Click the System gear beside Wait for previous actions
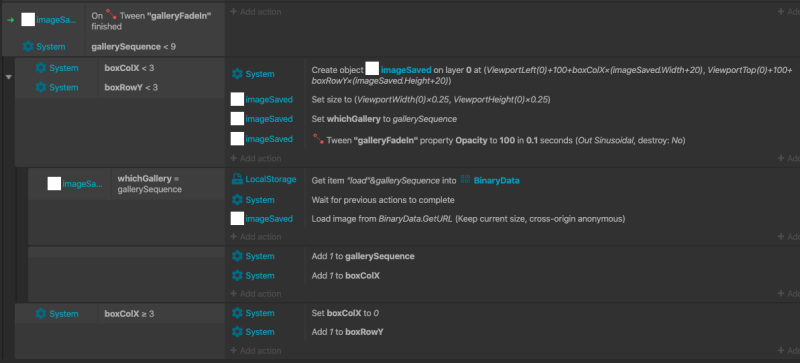 point(237,199)
